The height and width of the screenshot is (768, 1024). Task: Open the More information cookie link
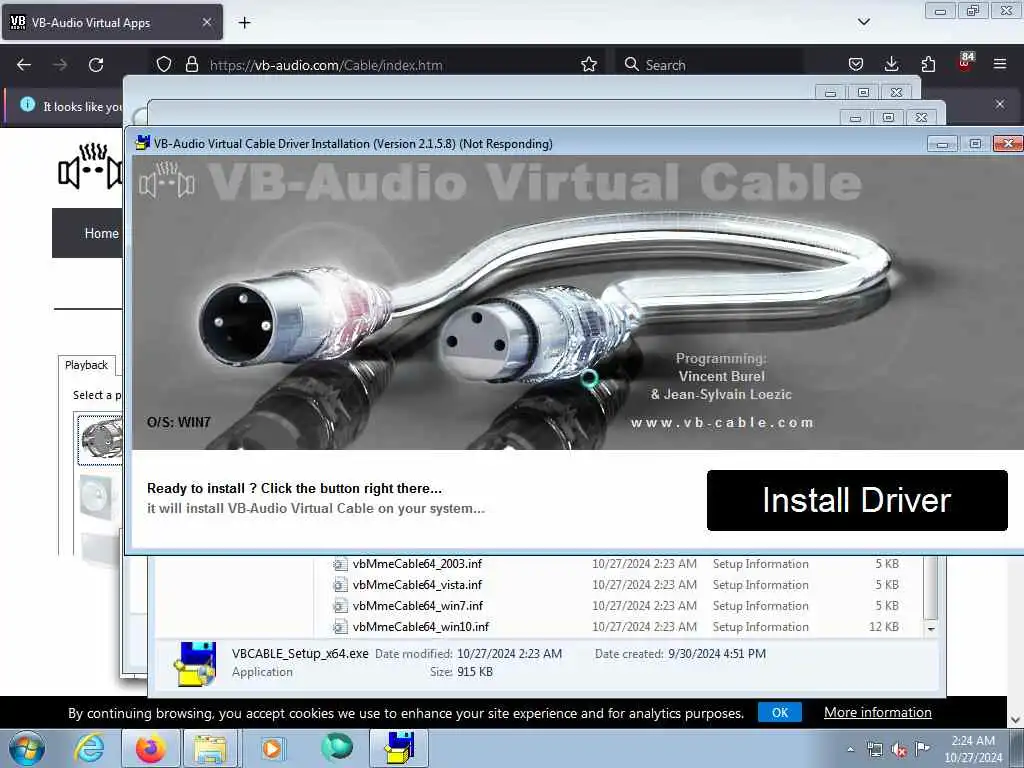tap(878, 712)
